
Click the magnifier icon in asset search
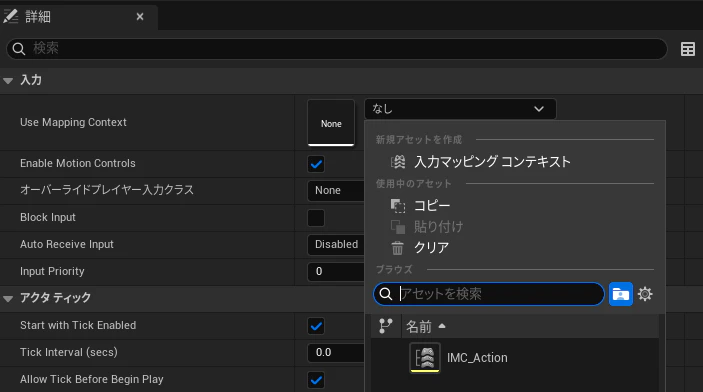click(x=386, y=294)
